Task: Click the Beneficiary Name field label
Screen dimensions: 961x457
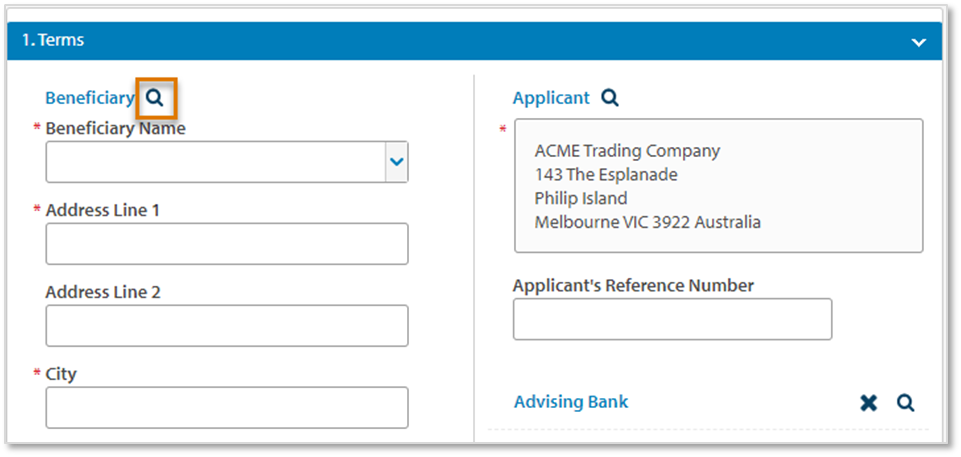Action: tap(115, 128)
